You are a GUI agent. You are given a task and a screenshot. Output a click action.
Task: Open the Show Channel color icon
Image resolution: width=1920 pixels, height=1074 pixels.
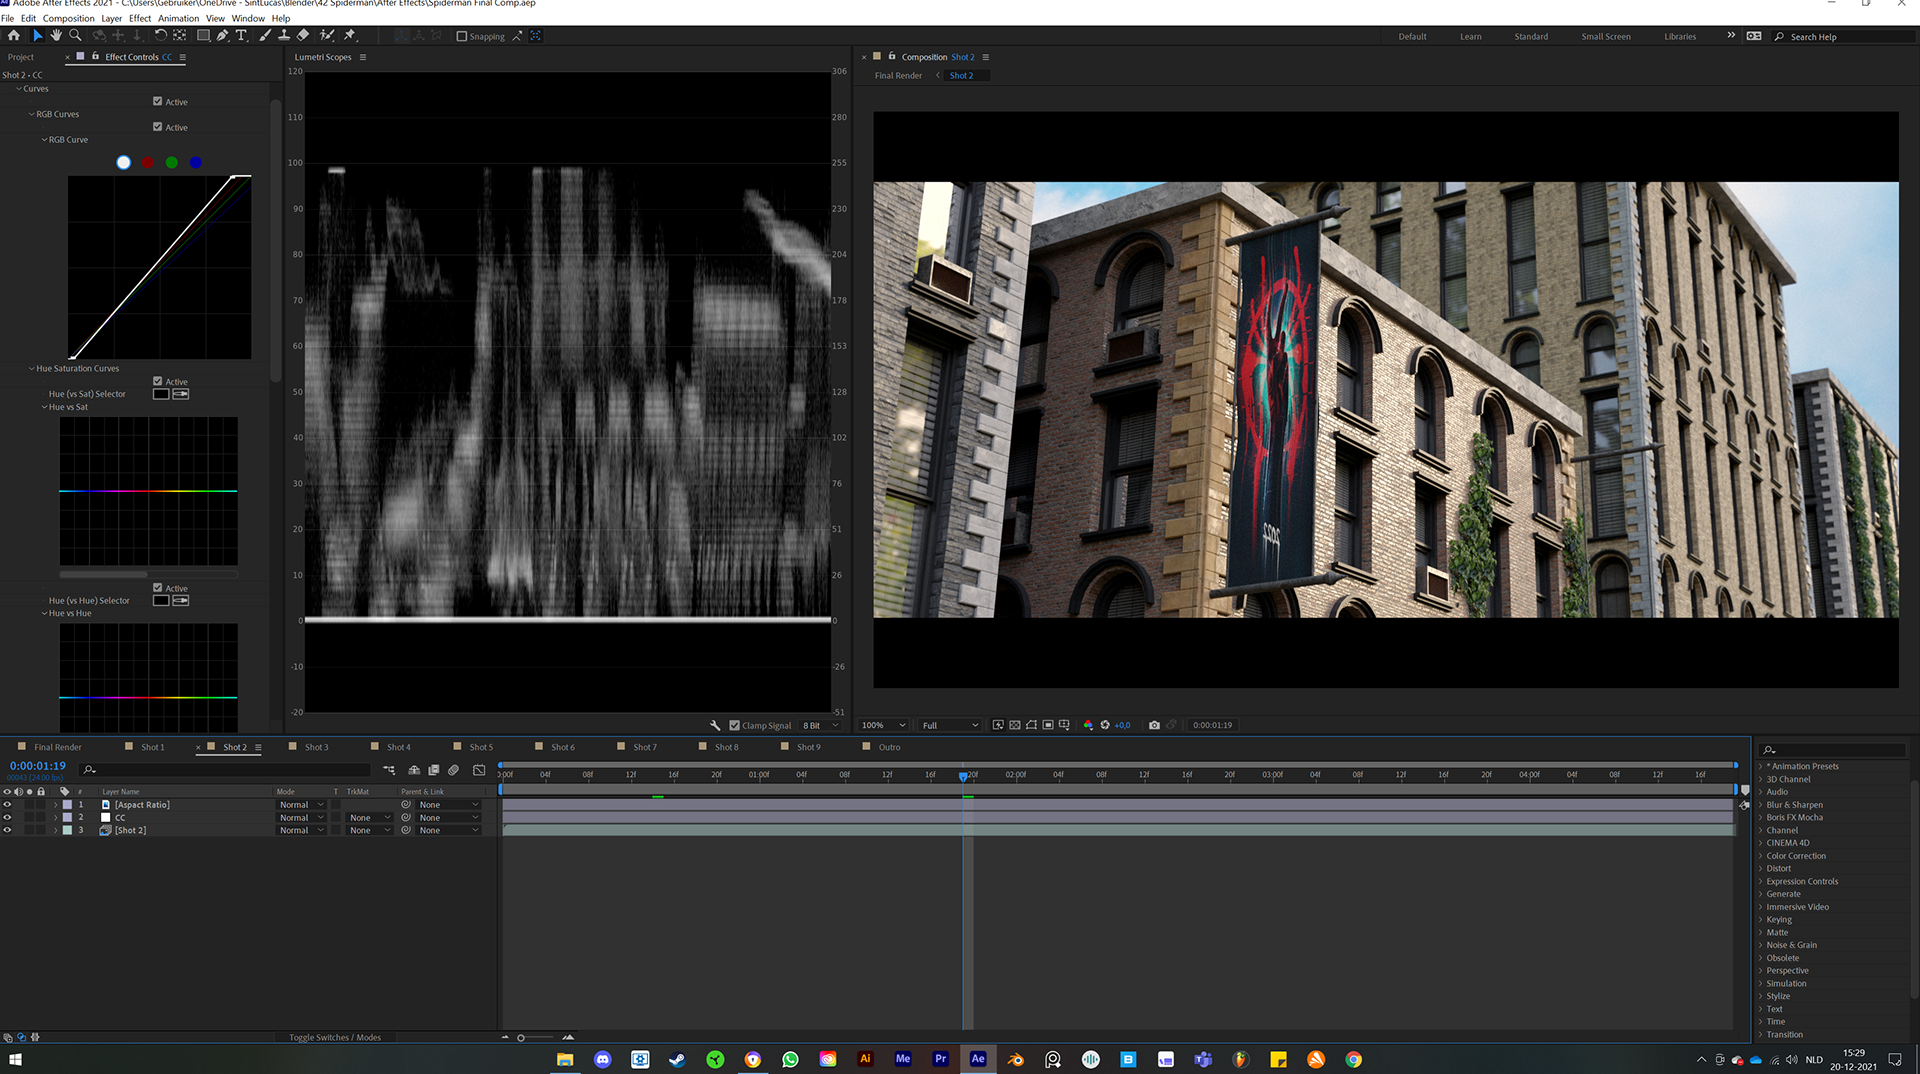click(x=1088, y=726)
